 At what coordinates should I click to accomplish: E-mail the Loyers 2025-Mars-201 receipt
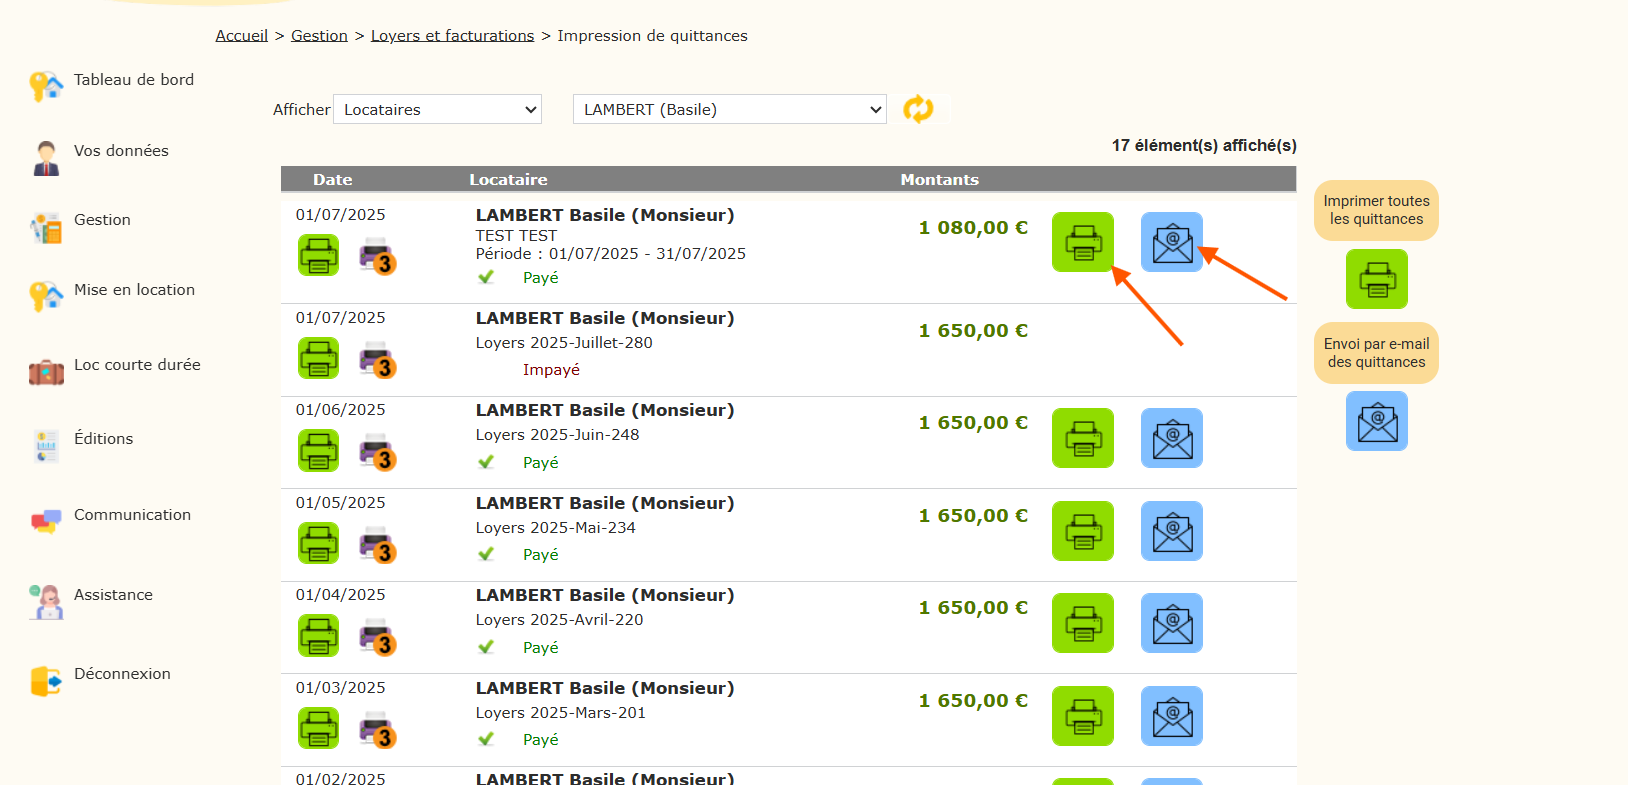(1172, 716)
